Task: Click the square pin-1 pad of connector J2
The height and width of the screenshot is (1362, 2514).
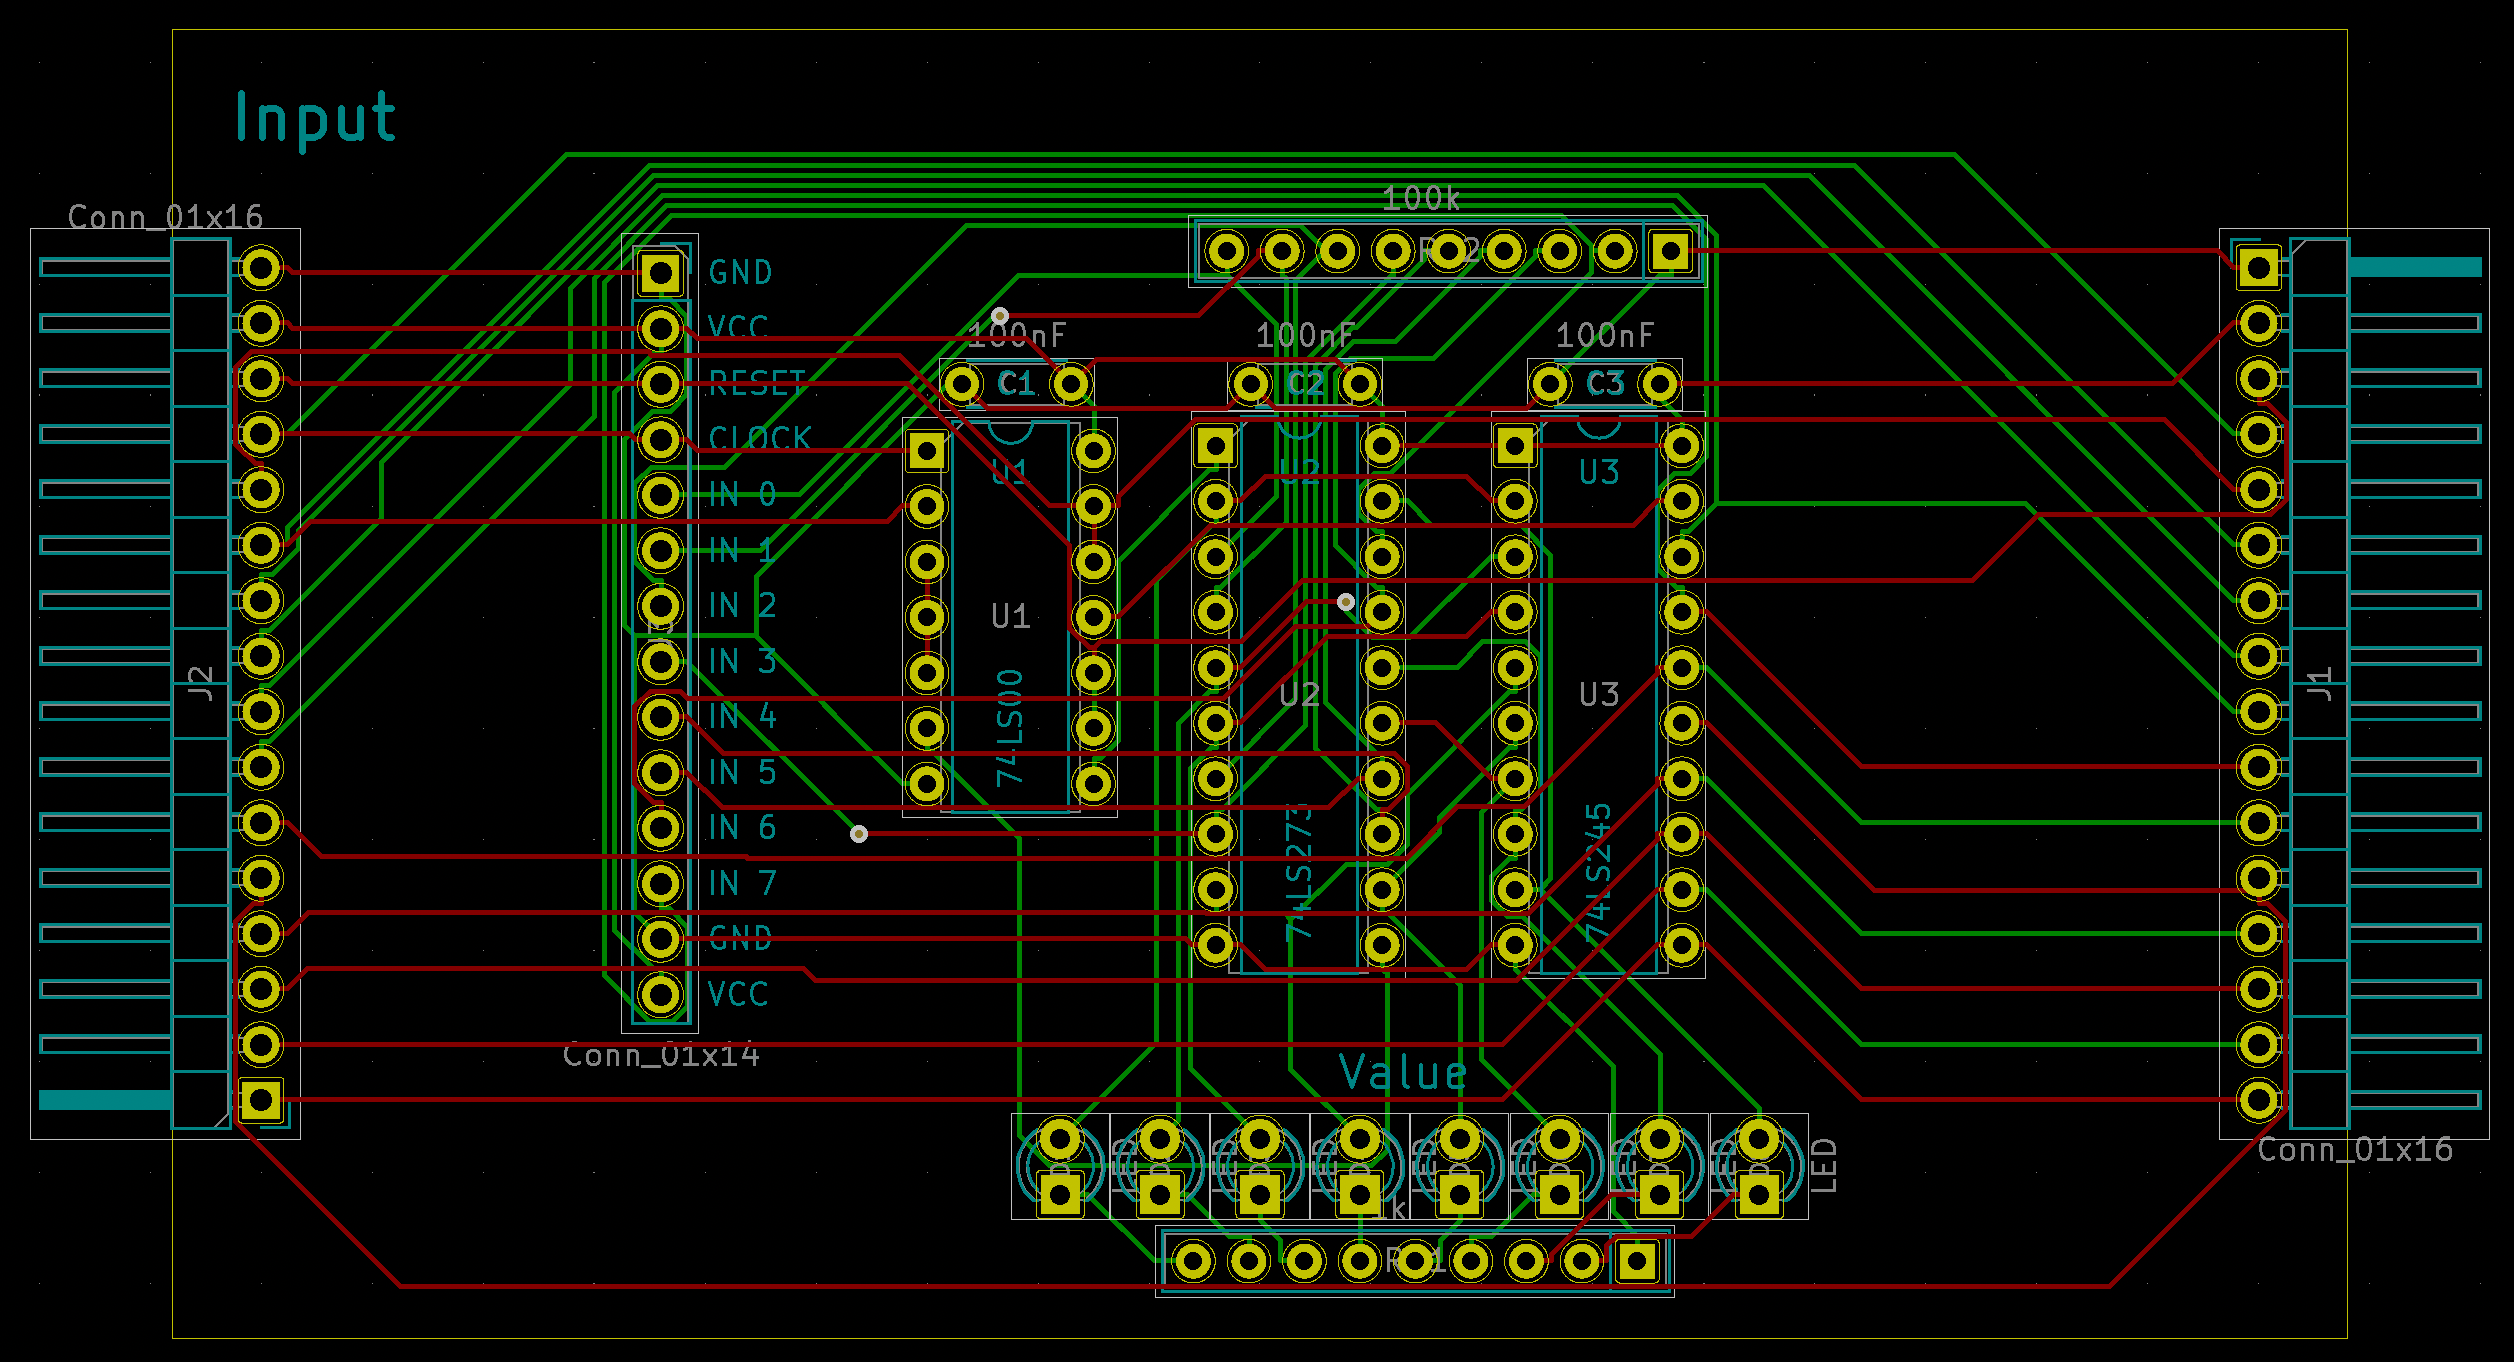Action: click(x=261, y=1100)
